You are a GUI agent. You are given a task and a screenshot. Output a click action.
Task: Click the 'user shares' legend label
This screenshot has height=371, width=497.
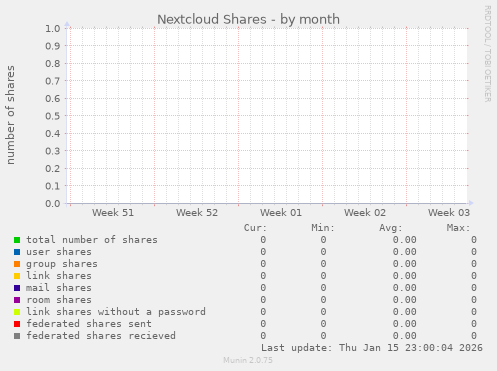pyautogui.click(x=59, y=252)
